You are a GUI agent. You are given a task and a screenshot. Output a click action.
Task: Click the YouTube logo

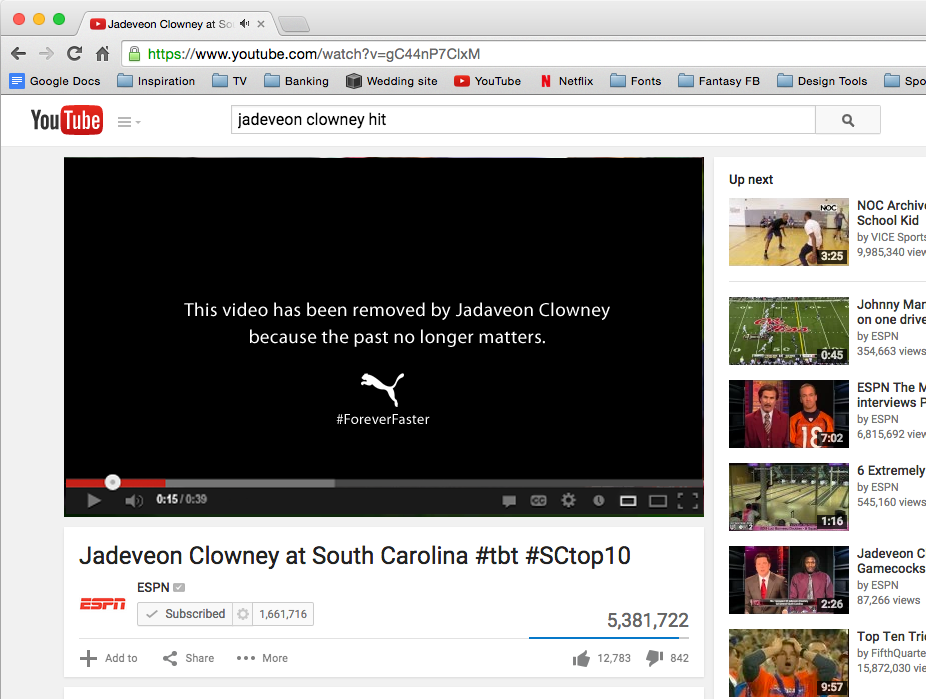point(67,120)
